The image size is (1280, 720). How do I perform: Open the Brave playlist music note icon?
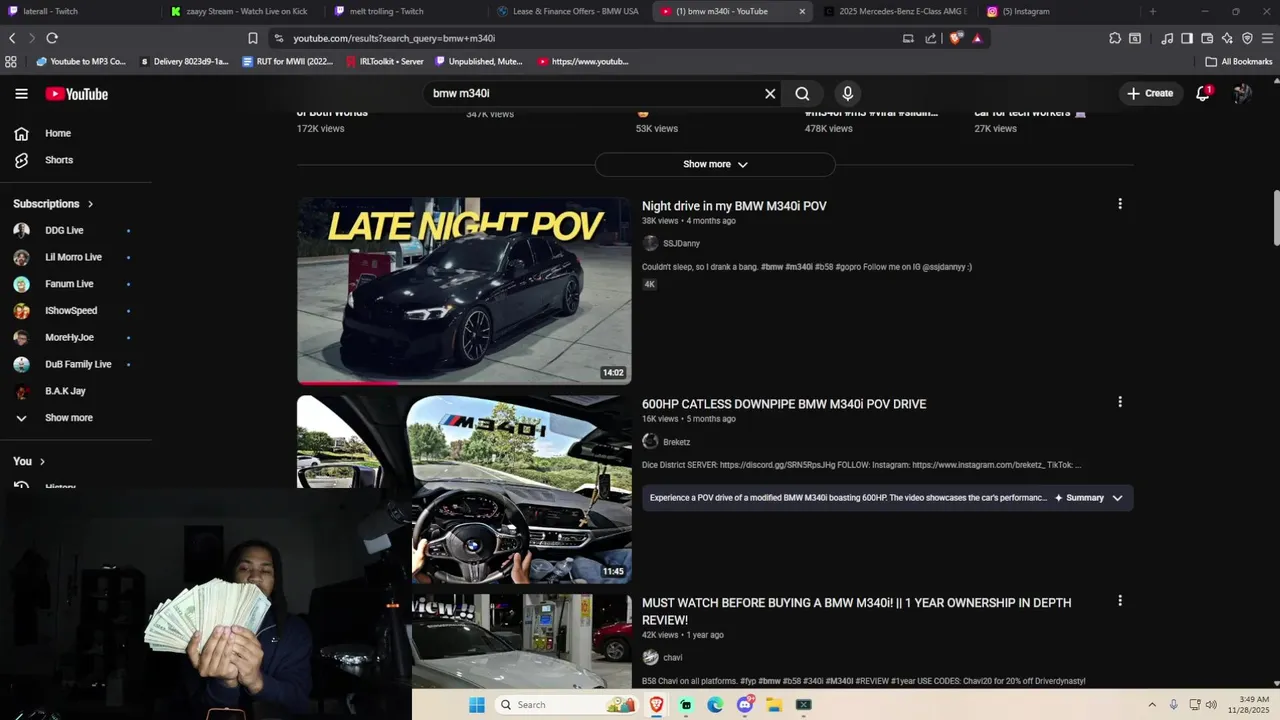pos(1167,38)
